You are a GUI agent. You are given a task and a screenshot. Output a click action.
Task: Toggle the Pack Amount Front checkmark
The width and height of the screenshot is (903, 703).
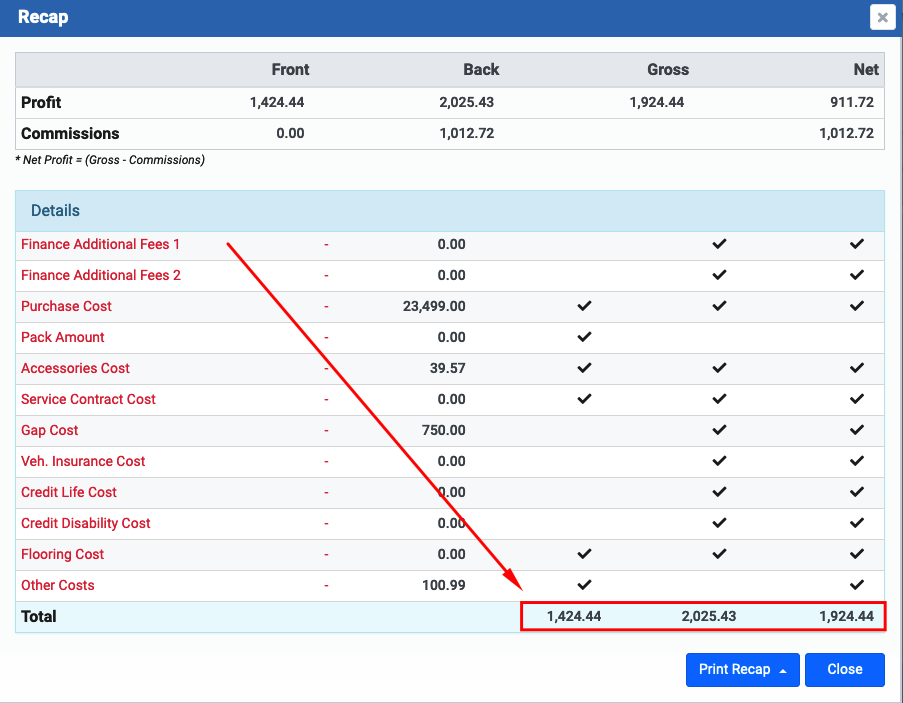(585, 337)
